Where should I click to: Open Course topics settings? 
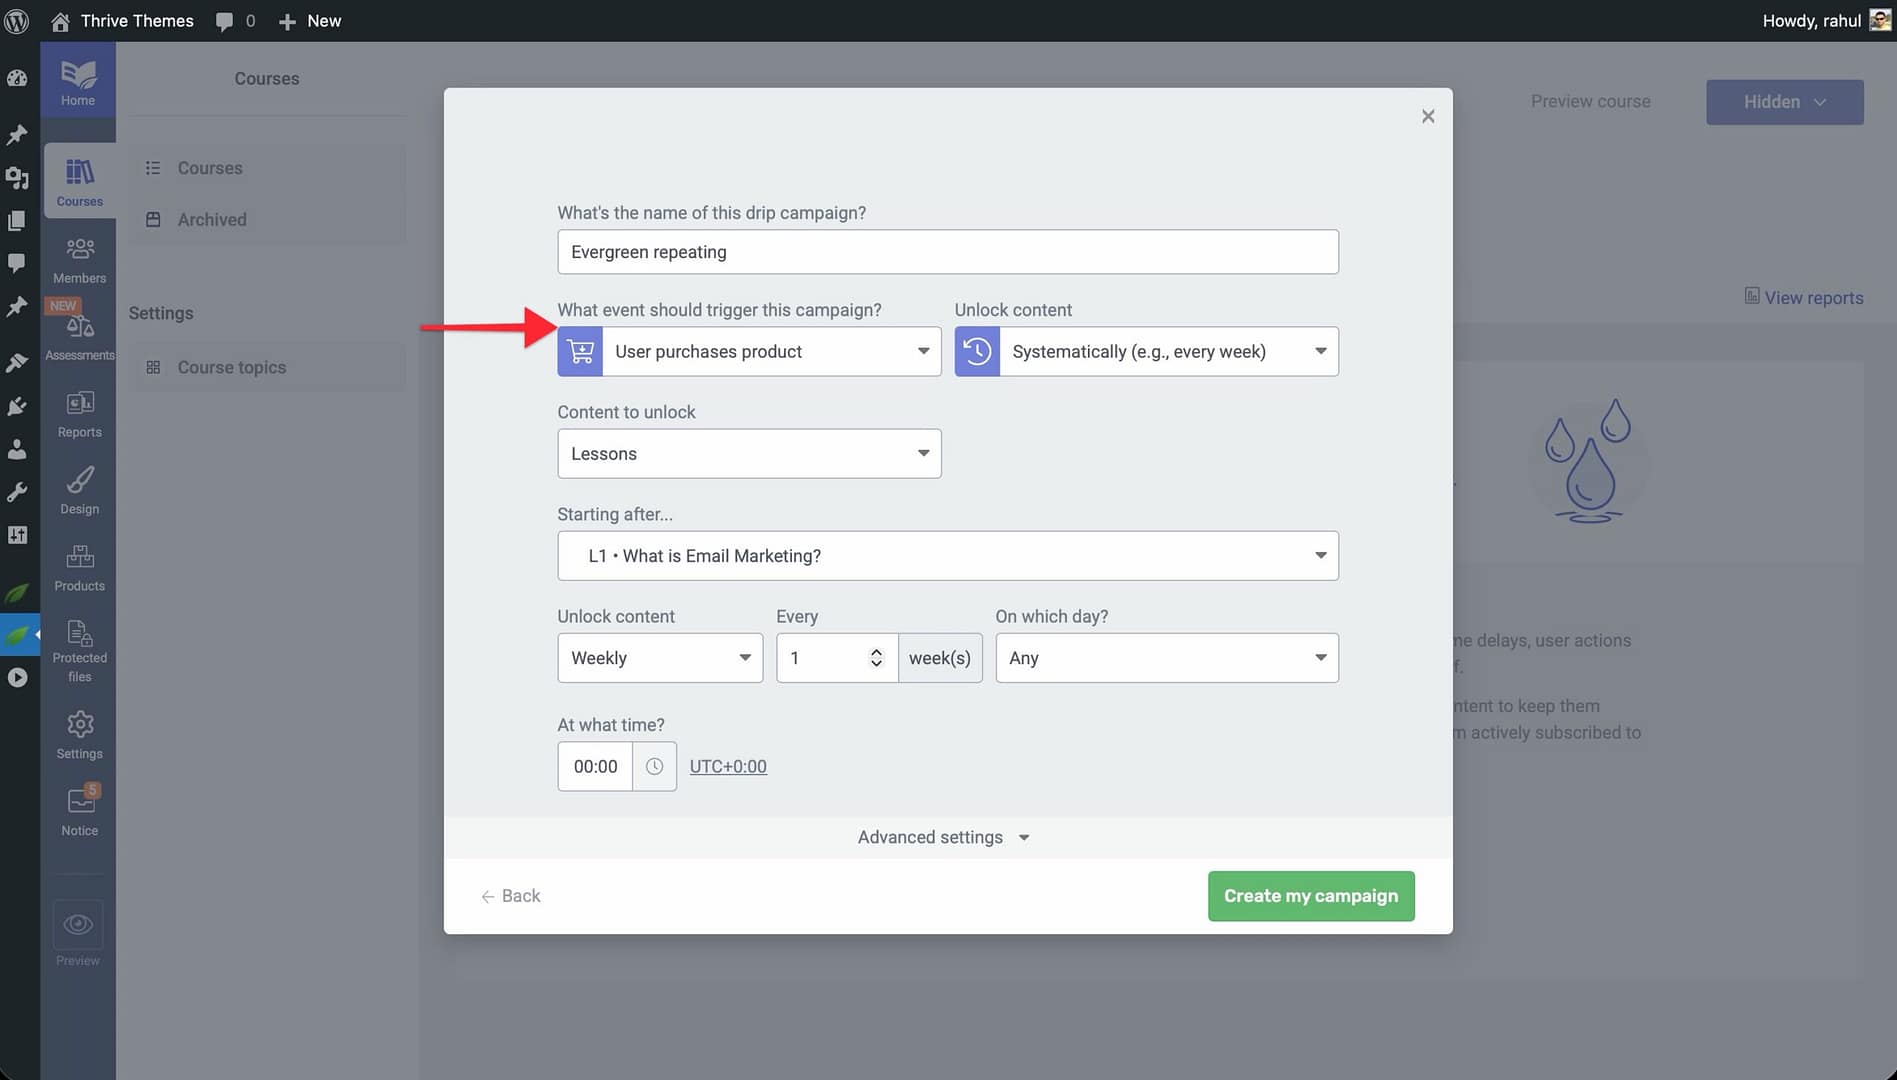coord(231,368)
